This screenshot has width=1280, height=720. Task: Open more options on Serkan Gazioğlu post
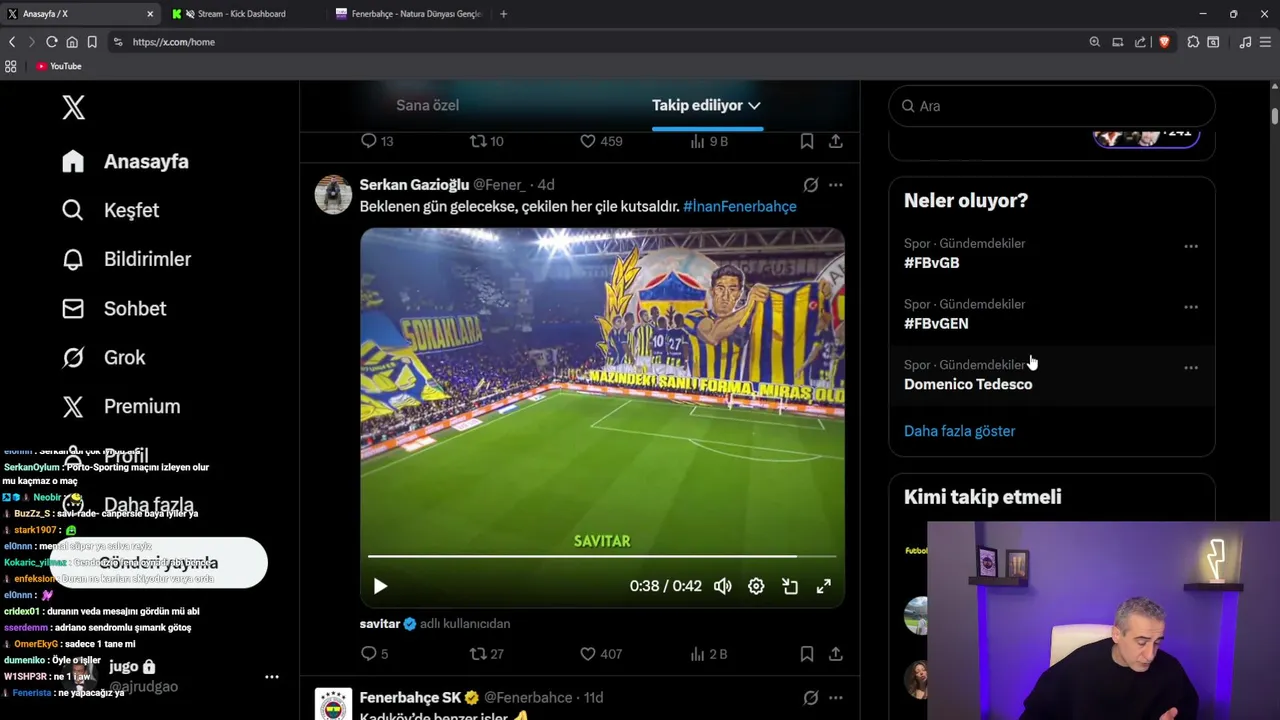[835, 185]
